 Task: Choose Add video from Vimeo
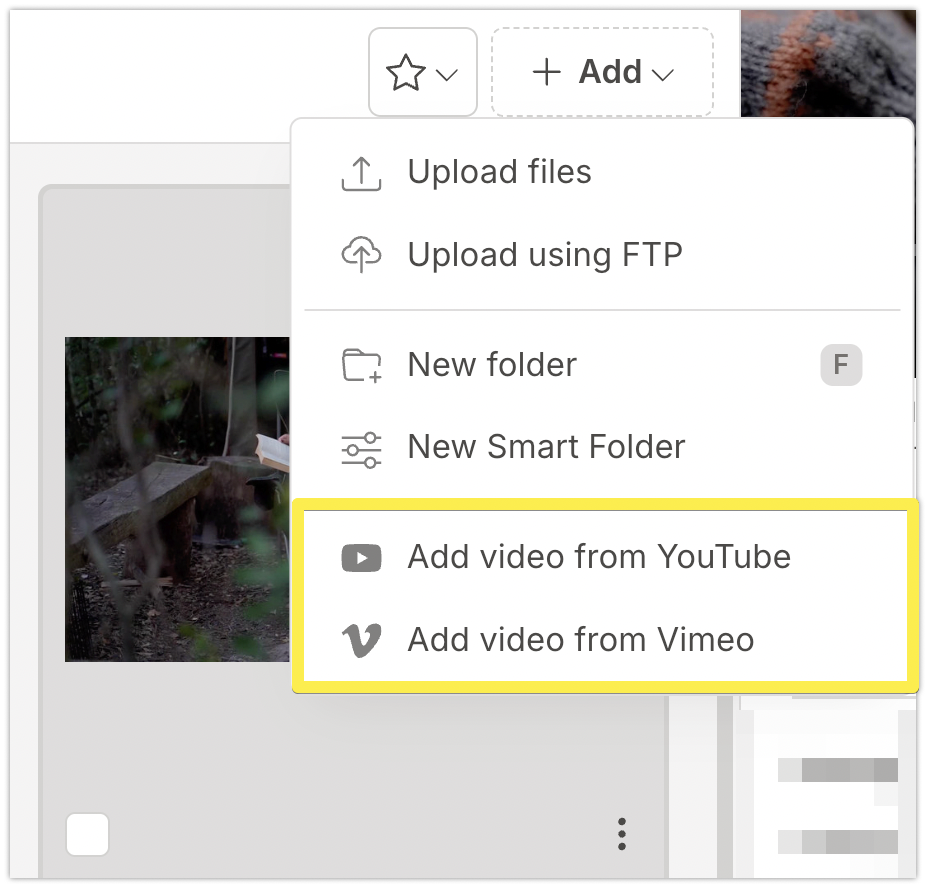(580, 640)
